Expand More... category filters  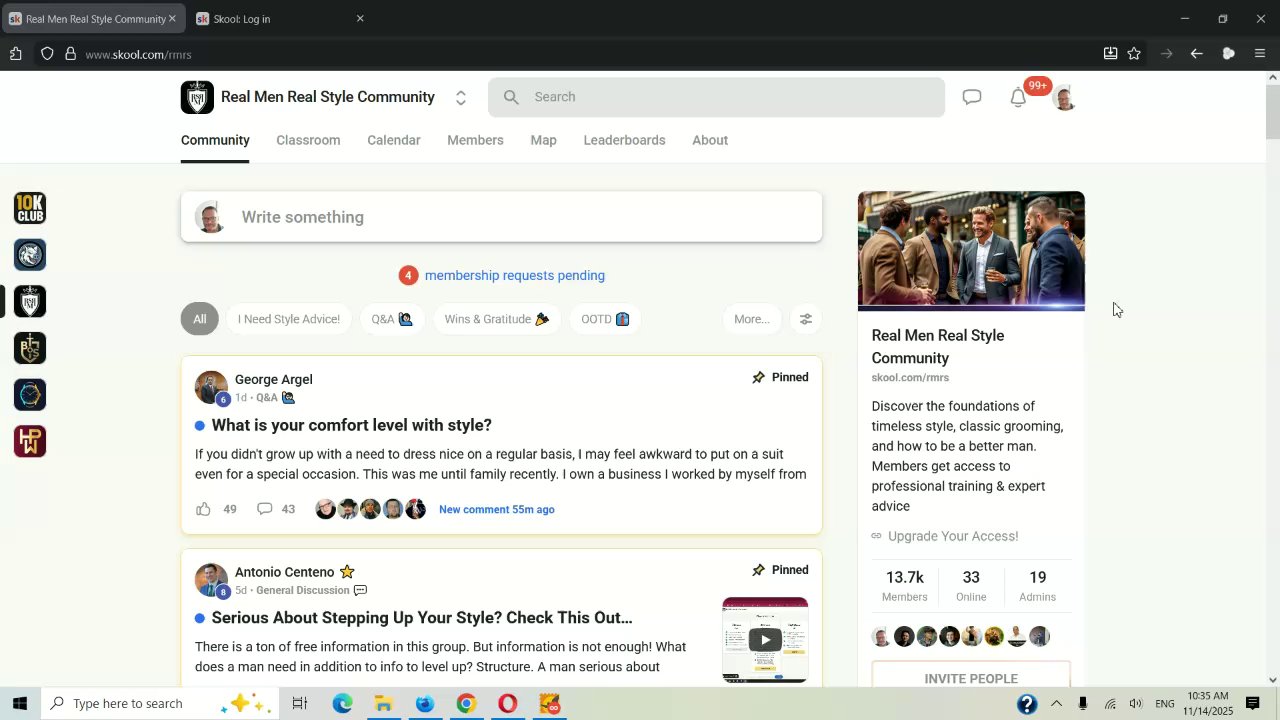pyautogui.click(x=752, y=319)
